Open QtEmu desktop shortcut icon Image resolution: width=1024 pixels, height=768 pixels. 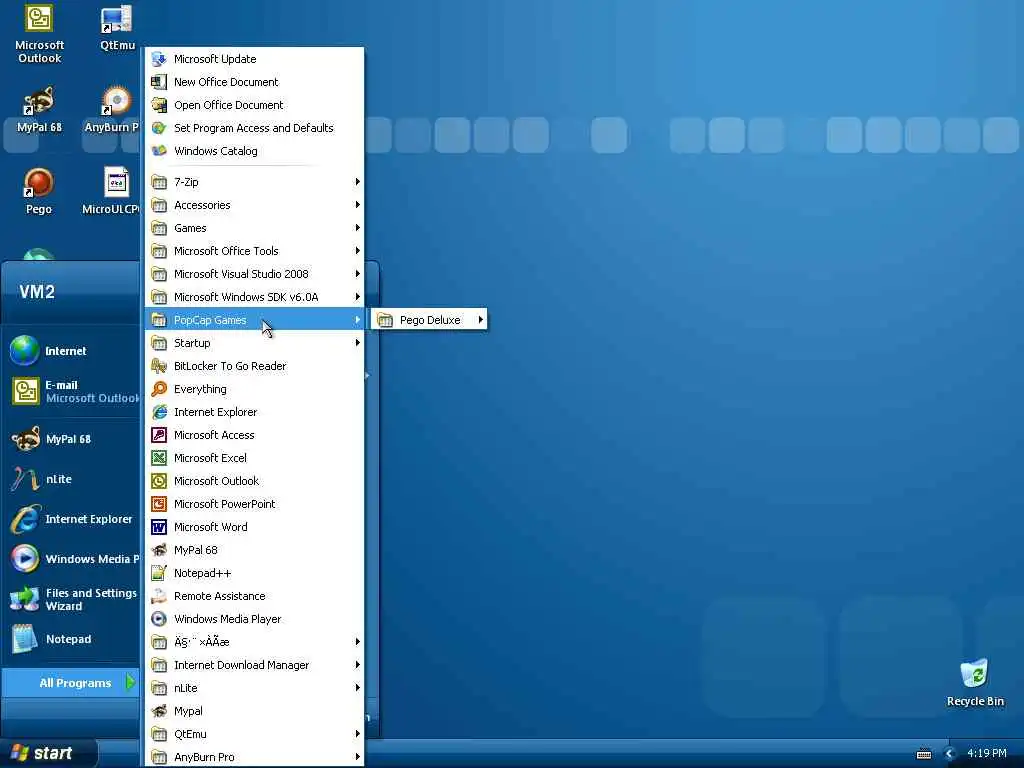click(116, 20)
